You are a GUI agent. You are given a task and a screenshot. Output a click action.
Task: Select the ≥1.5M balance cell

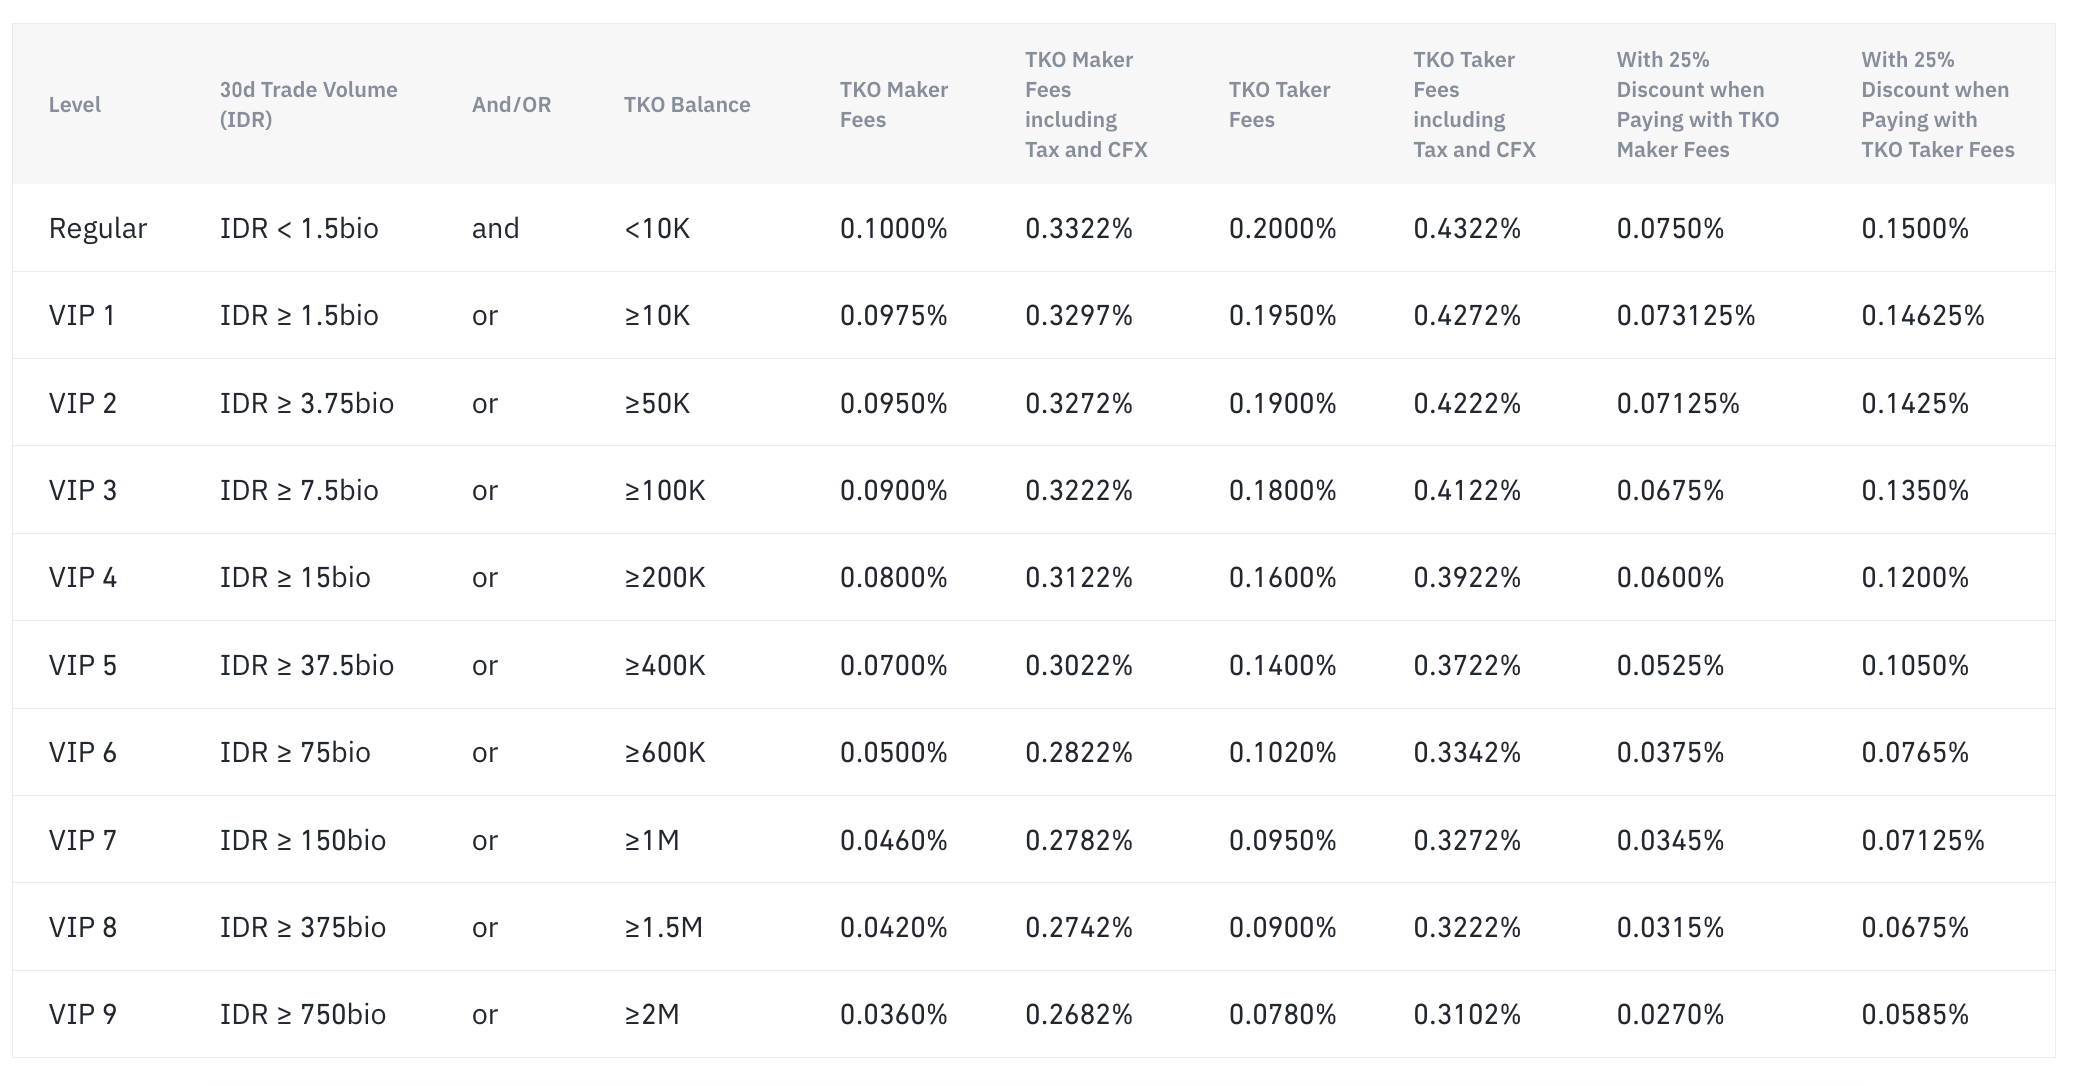coord(664,927)
